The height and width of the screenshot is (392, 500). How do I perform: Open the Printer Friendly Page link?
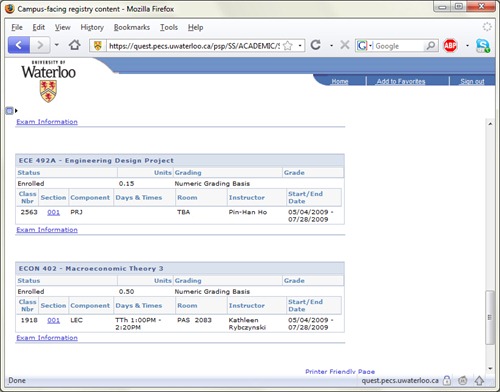340,371
